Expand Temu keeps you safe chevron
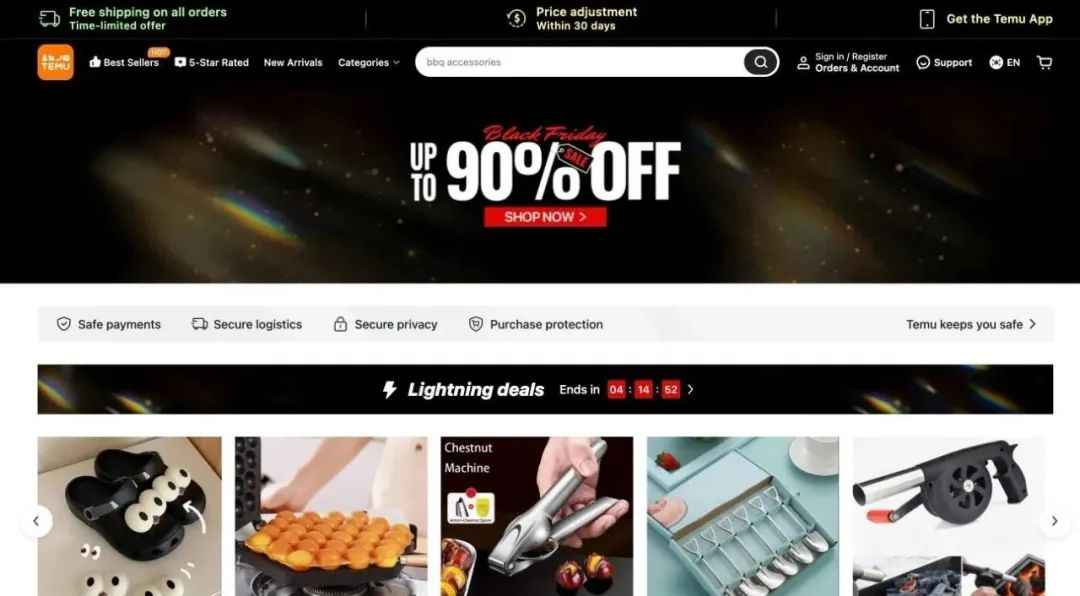 pyautogui.click(x=1032, y=324)
